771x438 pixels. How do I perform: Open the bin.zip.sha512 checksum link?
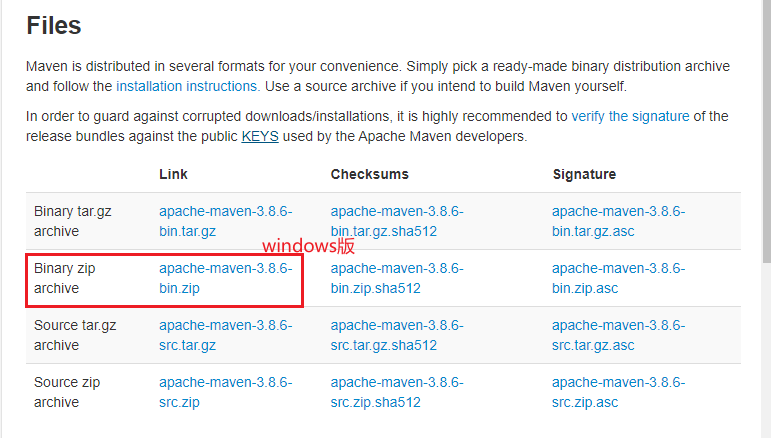[x=397, y=278]
